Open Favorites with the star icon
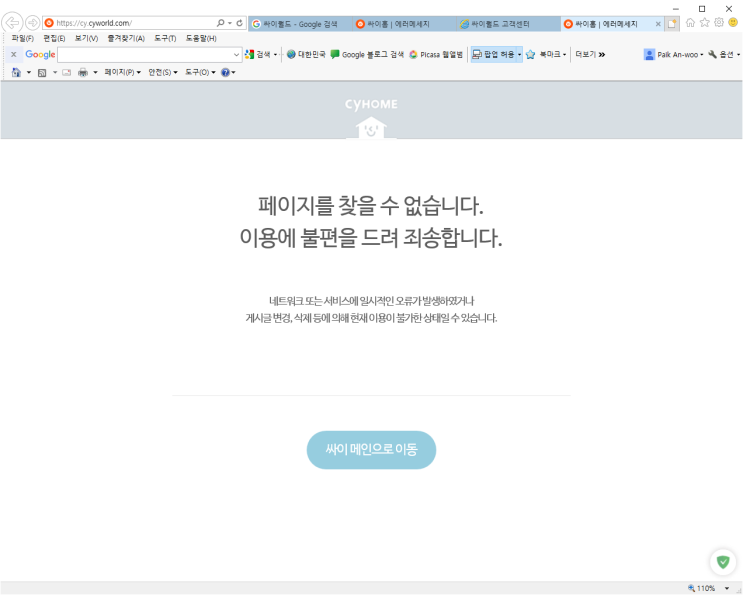 tap(705, 23)
